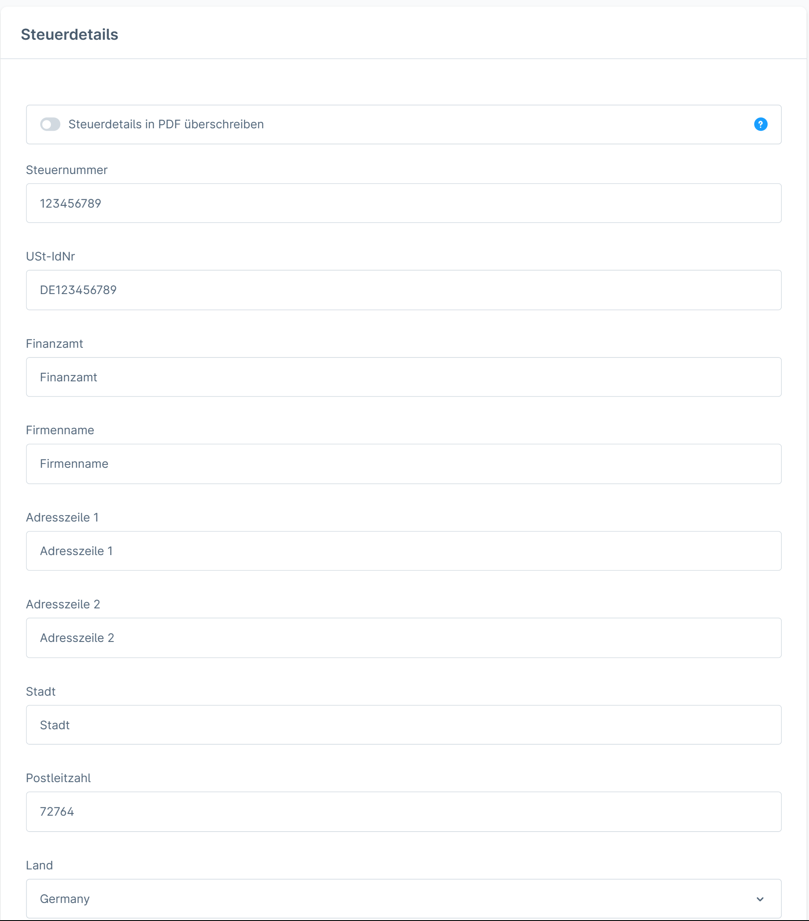Click the Steuernummer field label
The width and height of the screenshot is (809, 921).
(x=66, y=170)
